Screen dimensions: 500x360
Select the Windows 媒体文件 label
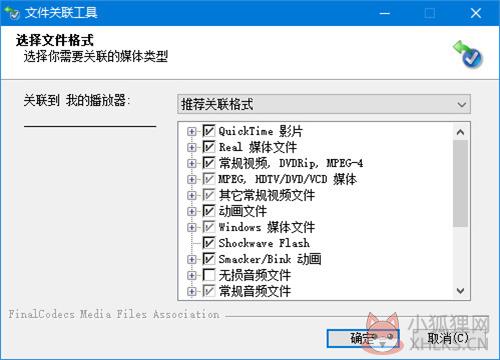click(267, 227)
